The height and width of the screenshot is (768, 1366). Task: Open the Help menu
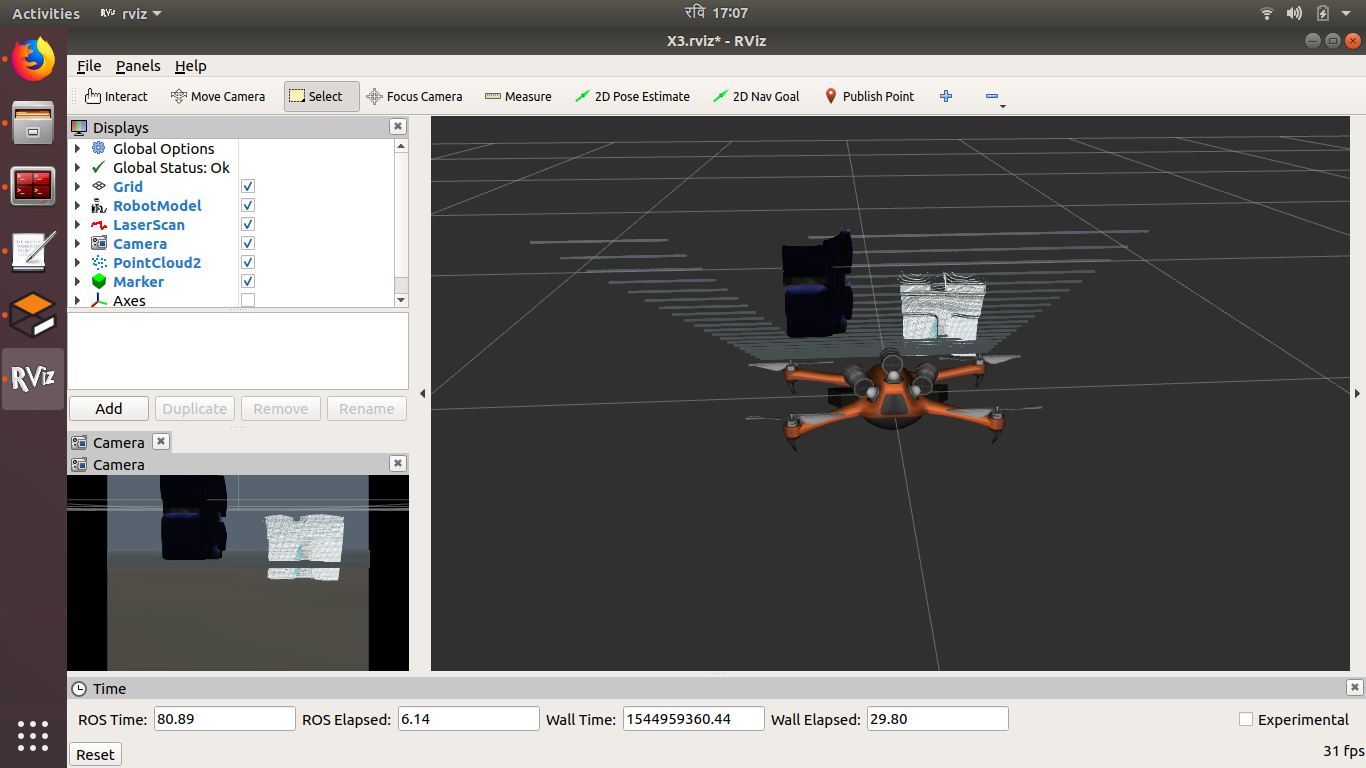pos(190,65)
